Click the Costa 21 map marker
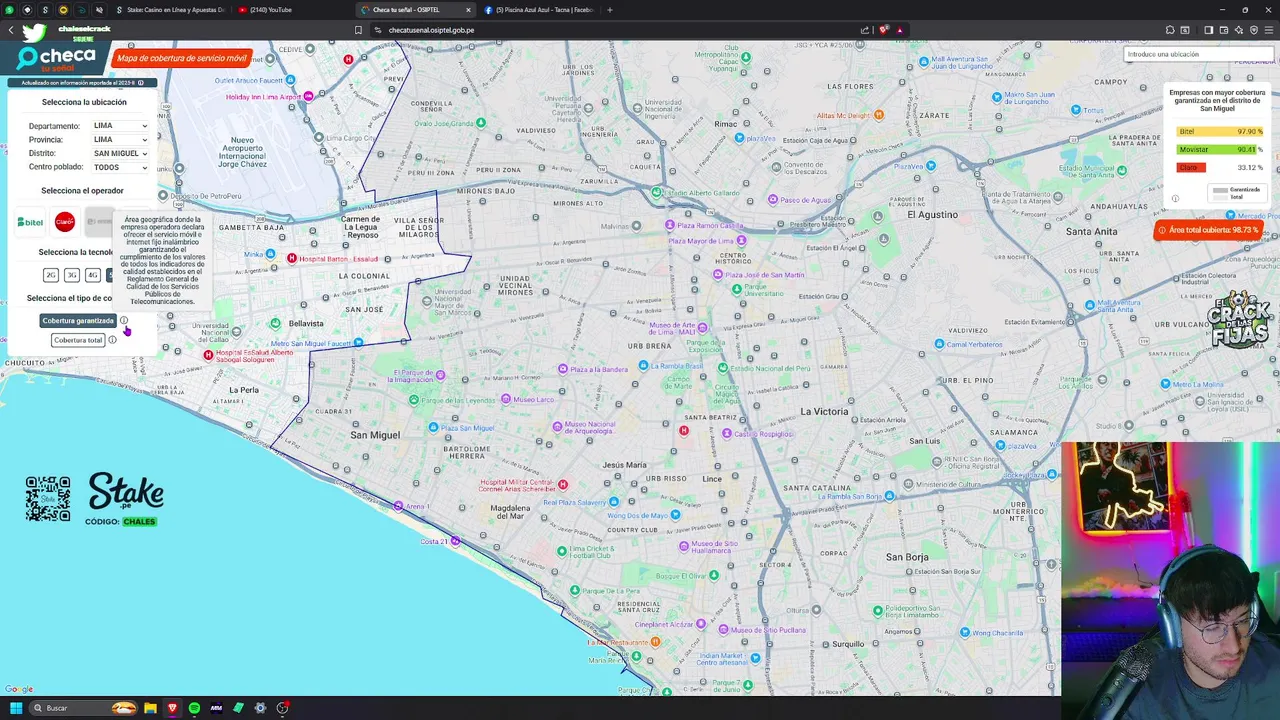Viewport: 1280px width, 720px height. coord(455,541)
